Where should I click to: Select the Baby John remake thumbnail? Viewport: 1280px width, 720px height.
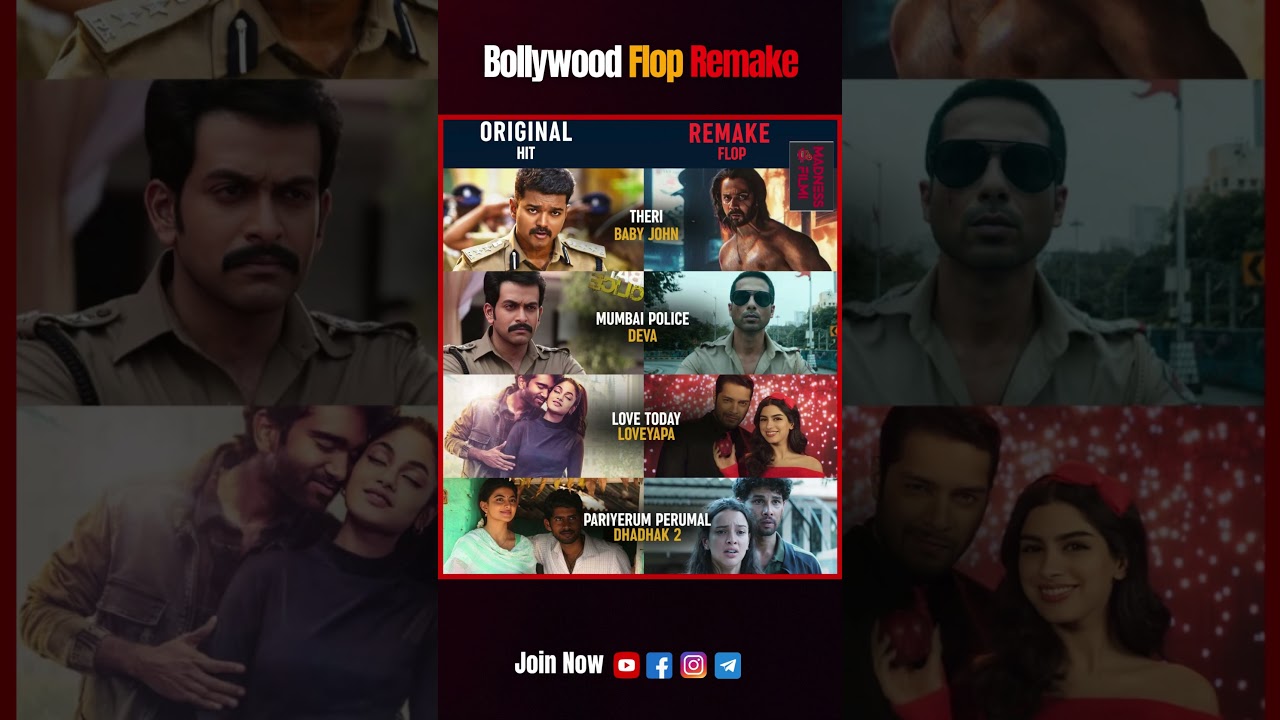[x=740, y=220]
